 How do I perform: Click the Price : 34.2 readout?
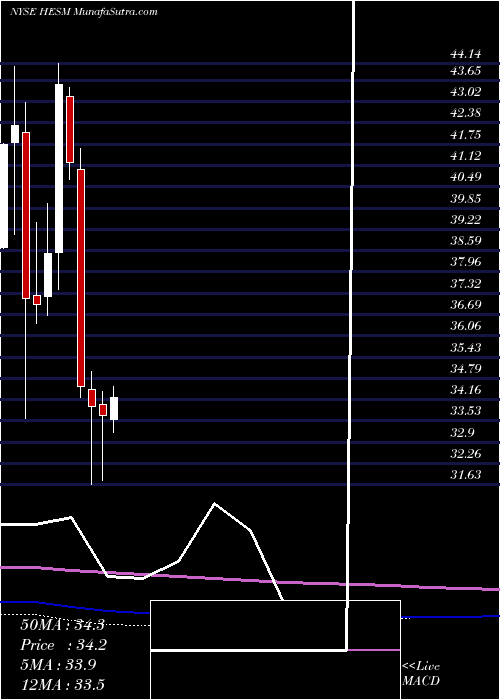point(64,645)
